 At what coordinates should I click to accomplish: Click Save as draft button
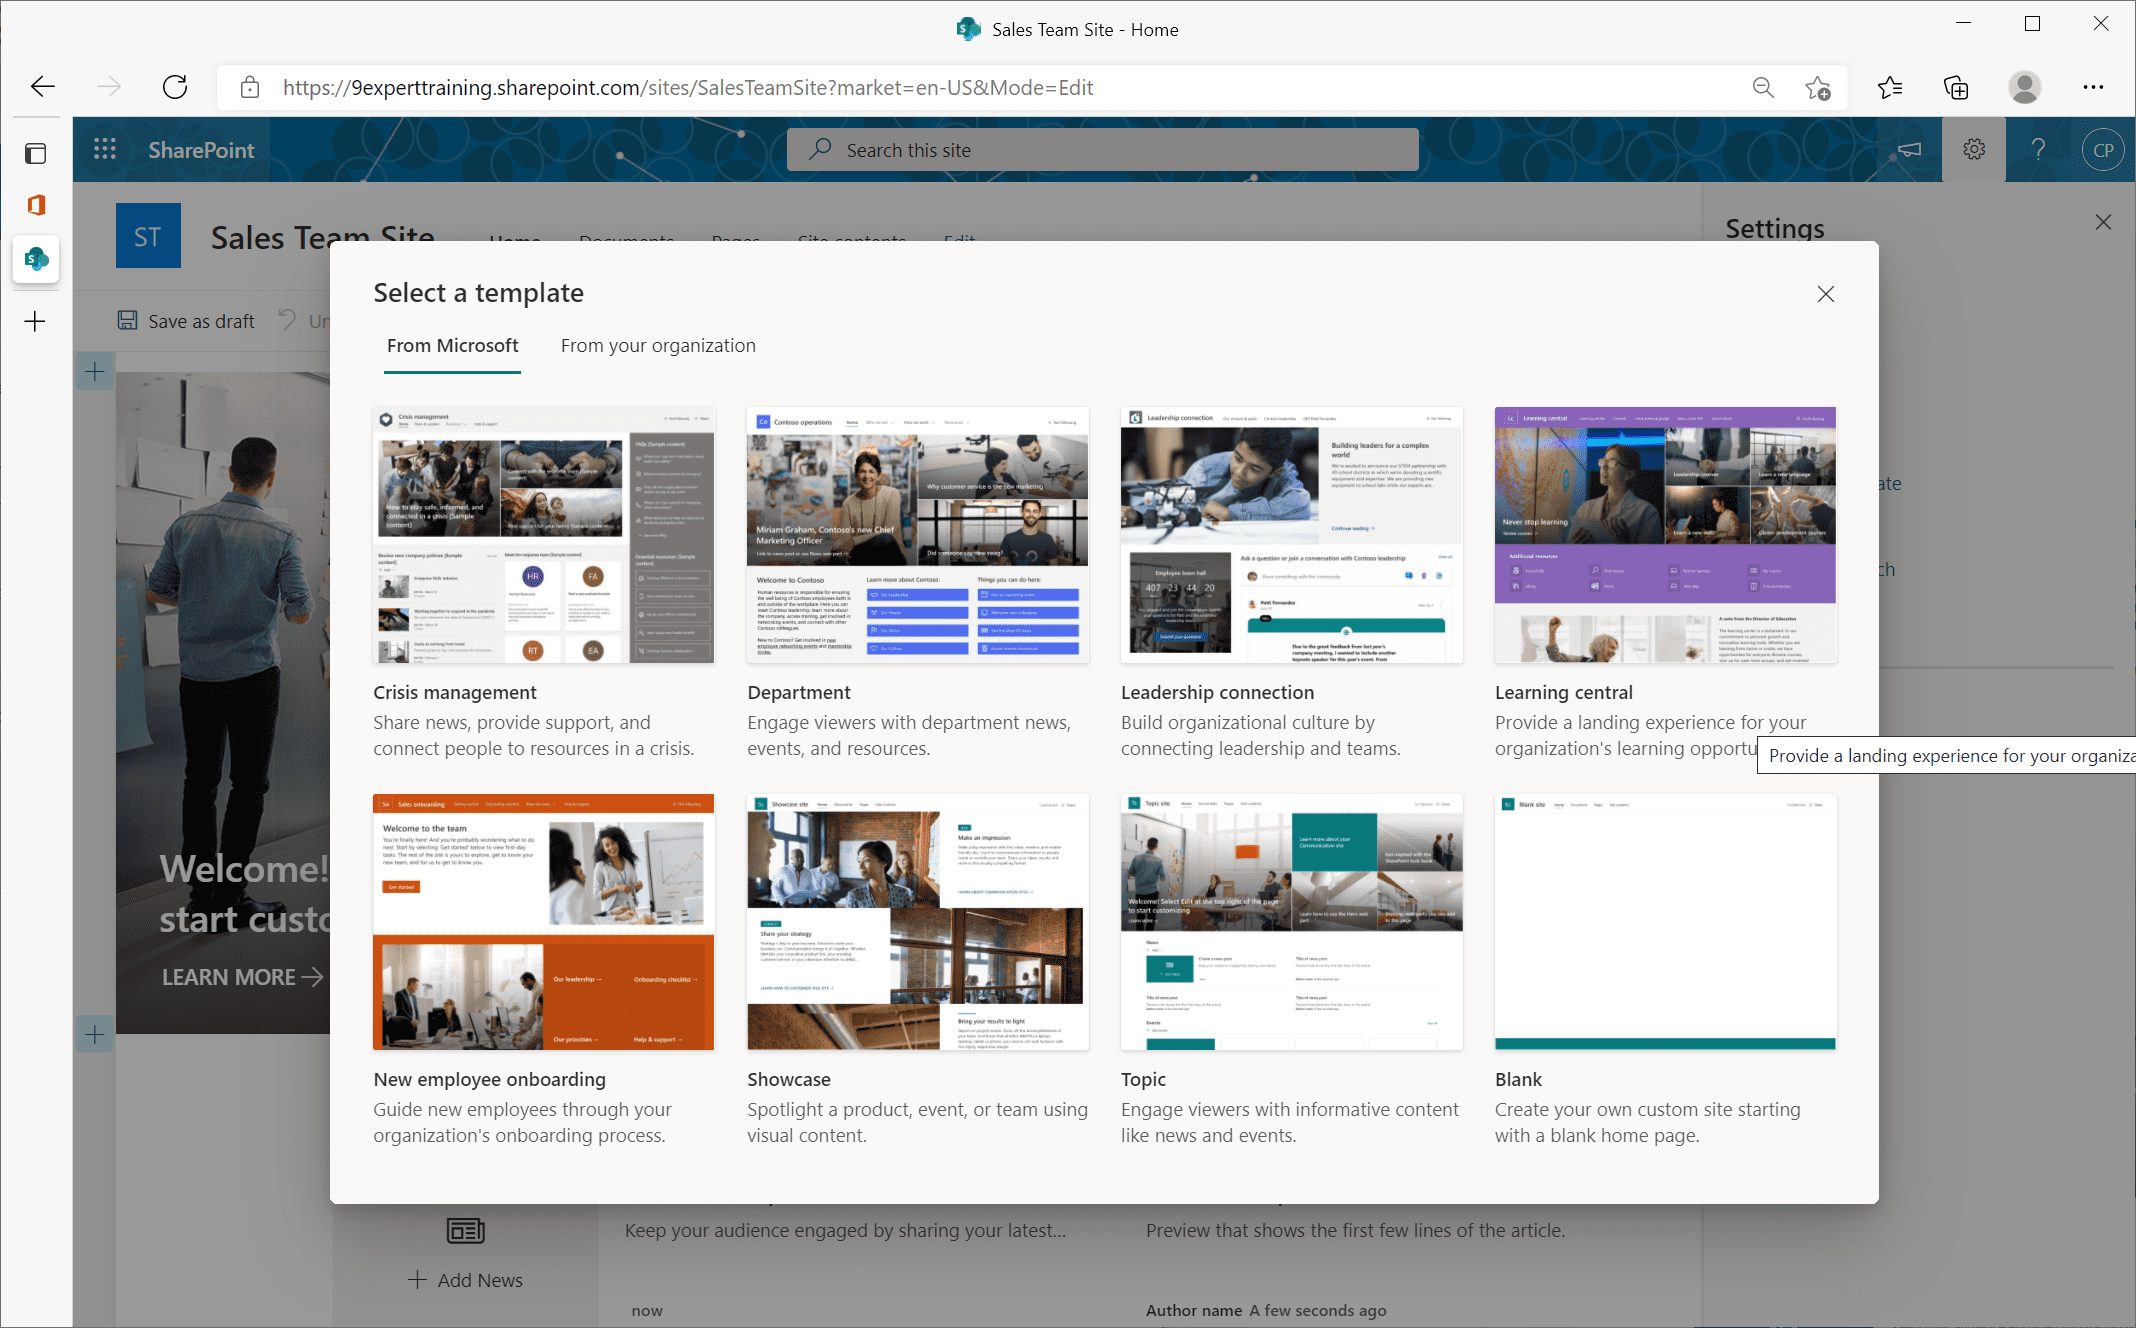(x=184, y=320)
